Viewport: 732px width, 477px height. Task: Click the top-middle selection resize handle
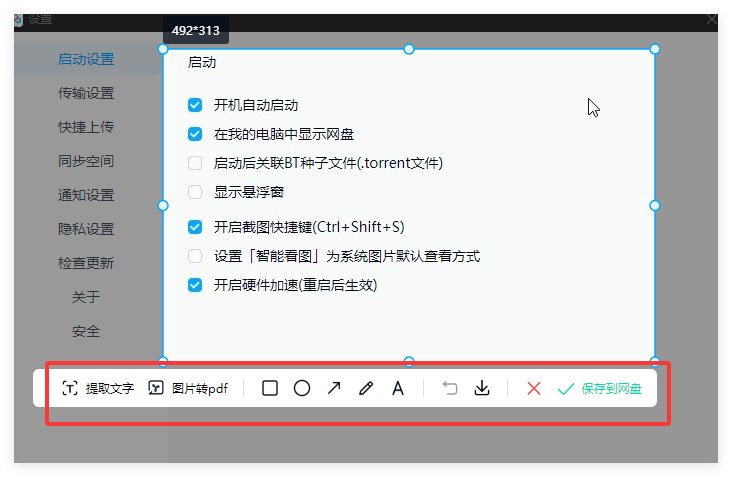[408, 49]
